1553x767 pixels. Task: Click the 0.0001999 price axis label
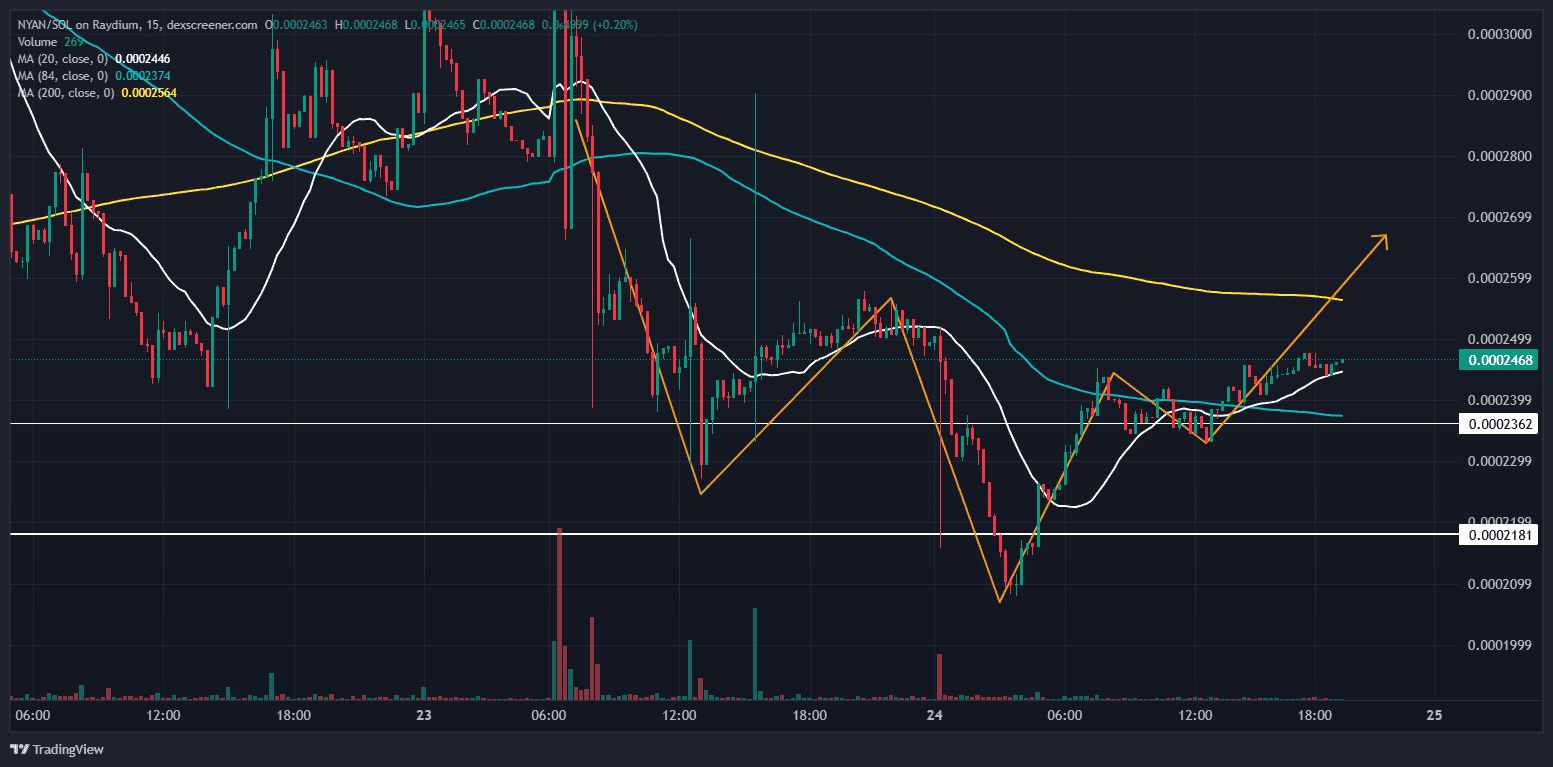point(1499,645)
